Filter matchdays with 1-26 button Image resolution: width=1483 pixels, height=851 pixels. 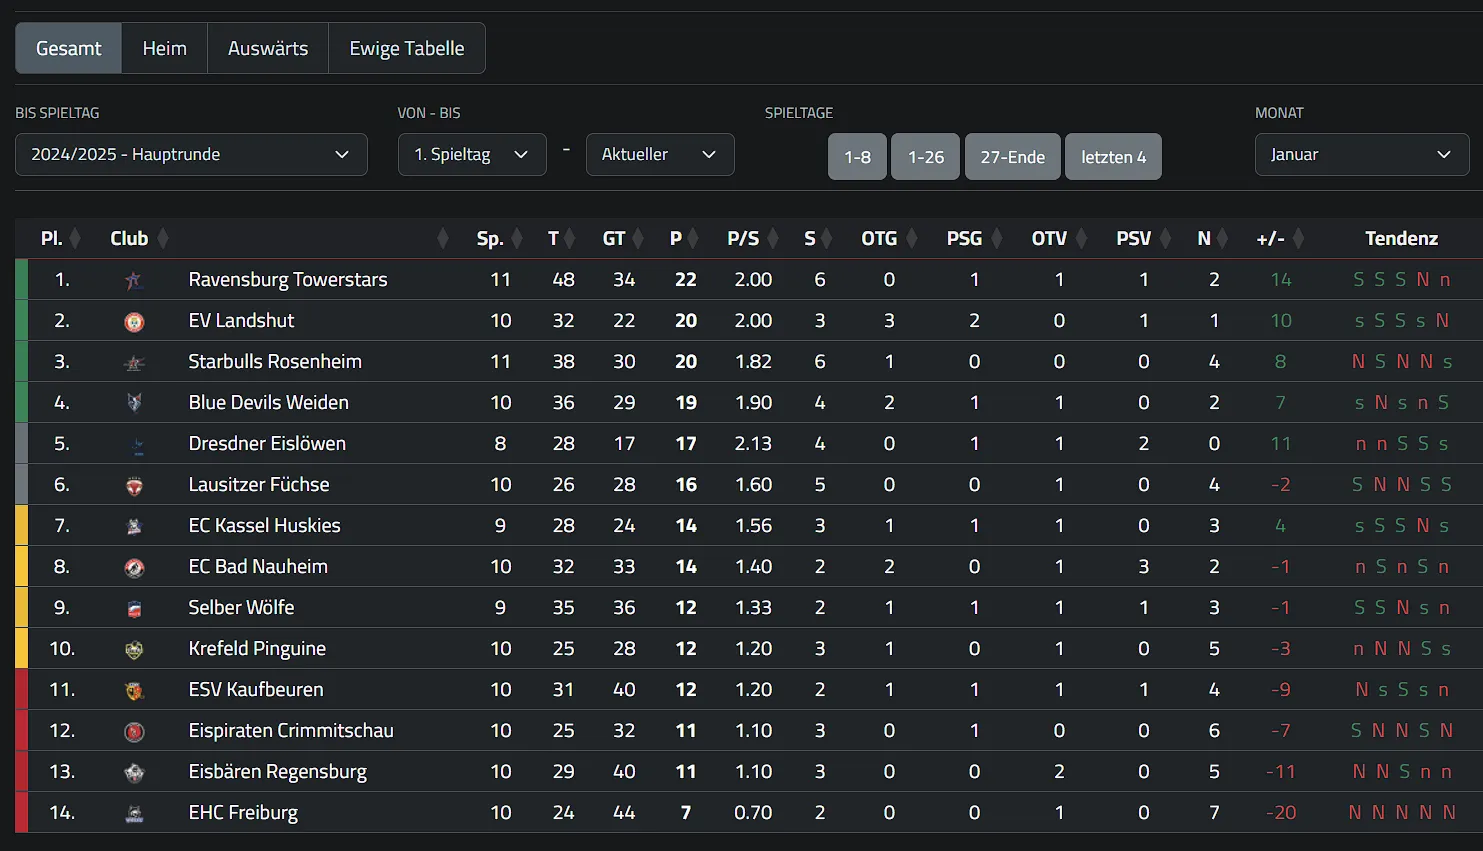926,157
